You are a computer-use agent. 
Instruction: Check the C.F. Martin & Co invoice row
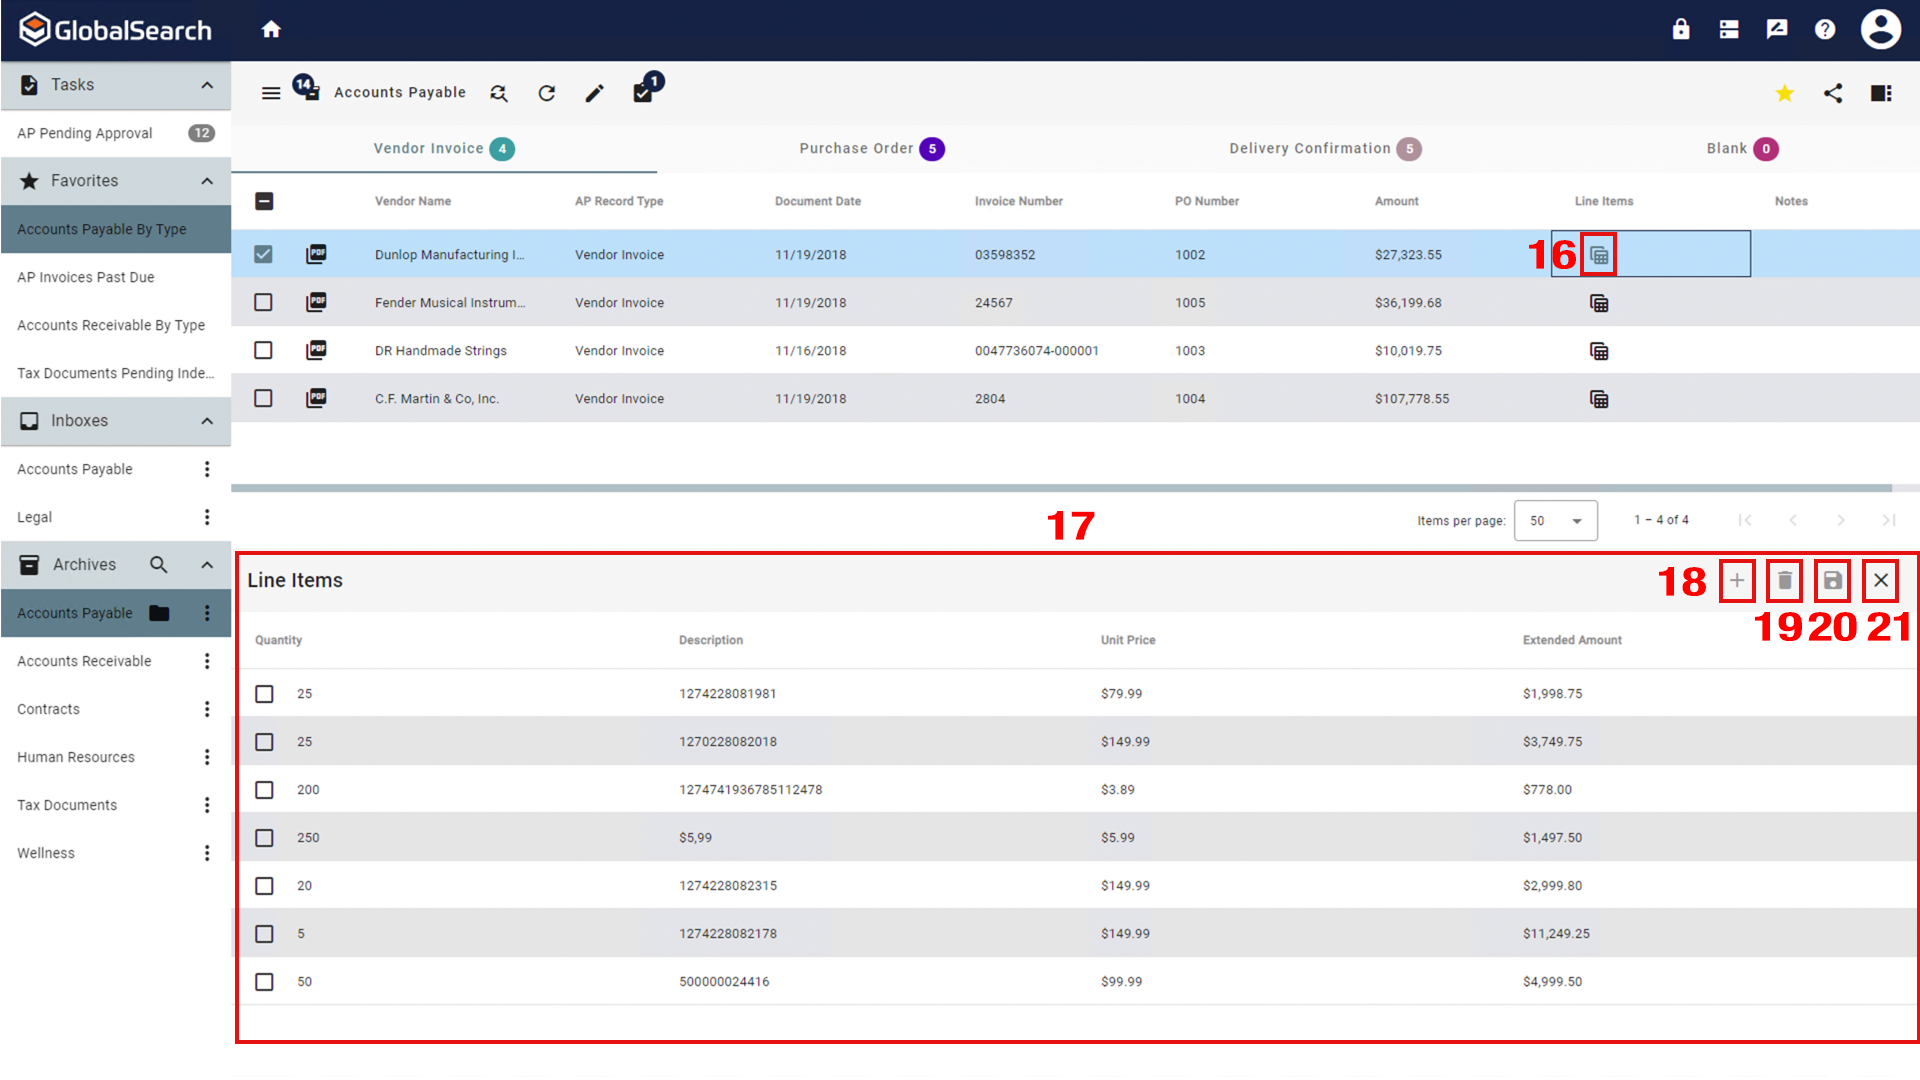tap(263, 398)
